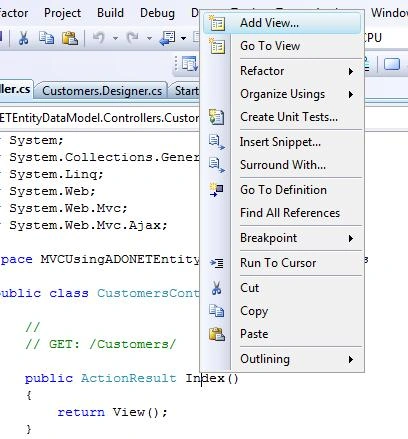This screenshot has height=439, width=408.
Task: Choose Insert Snippet… option
Action: (x=282, y=142)
